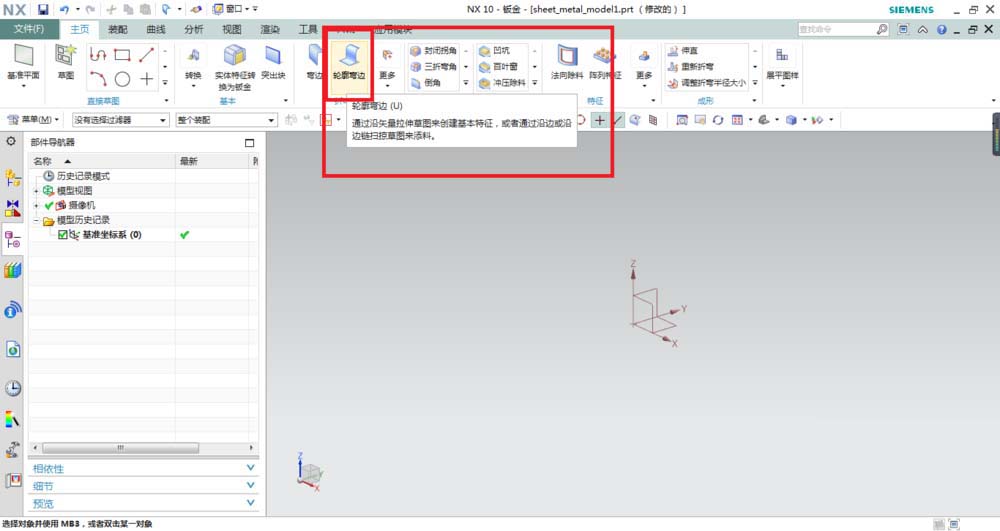Switch to the 渲染 render tab
1000x531 pixels.
(270, 29)
